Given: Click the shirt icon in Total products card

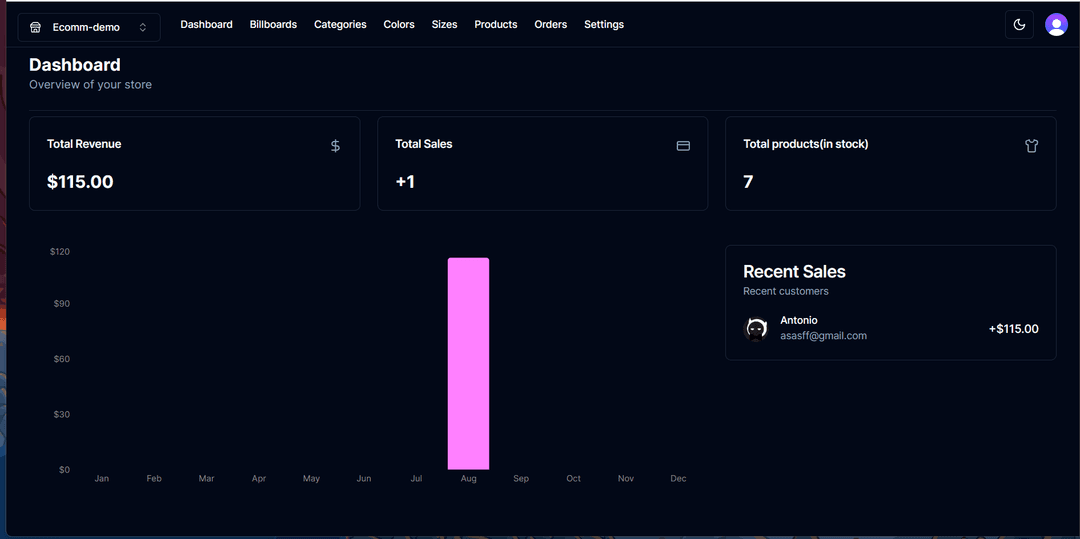Looking at the screenshot, I should pos(1031,146).
